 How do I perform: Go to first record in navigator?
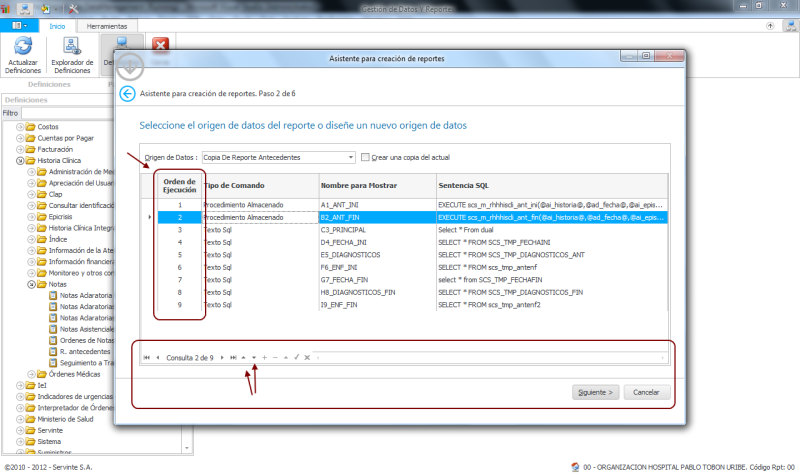147,357
